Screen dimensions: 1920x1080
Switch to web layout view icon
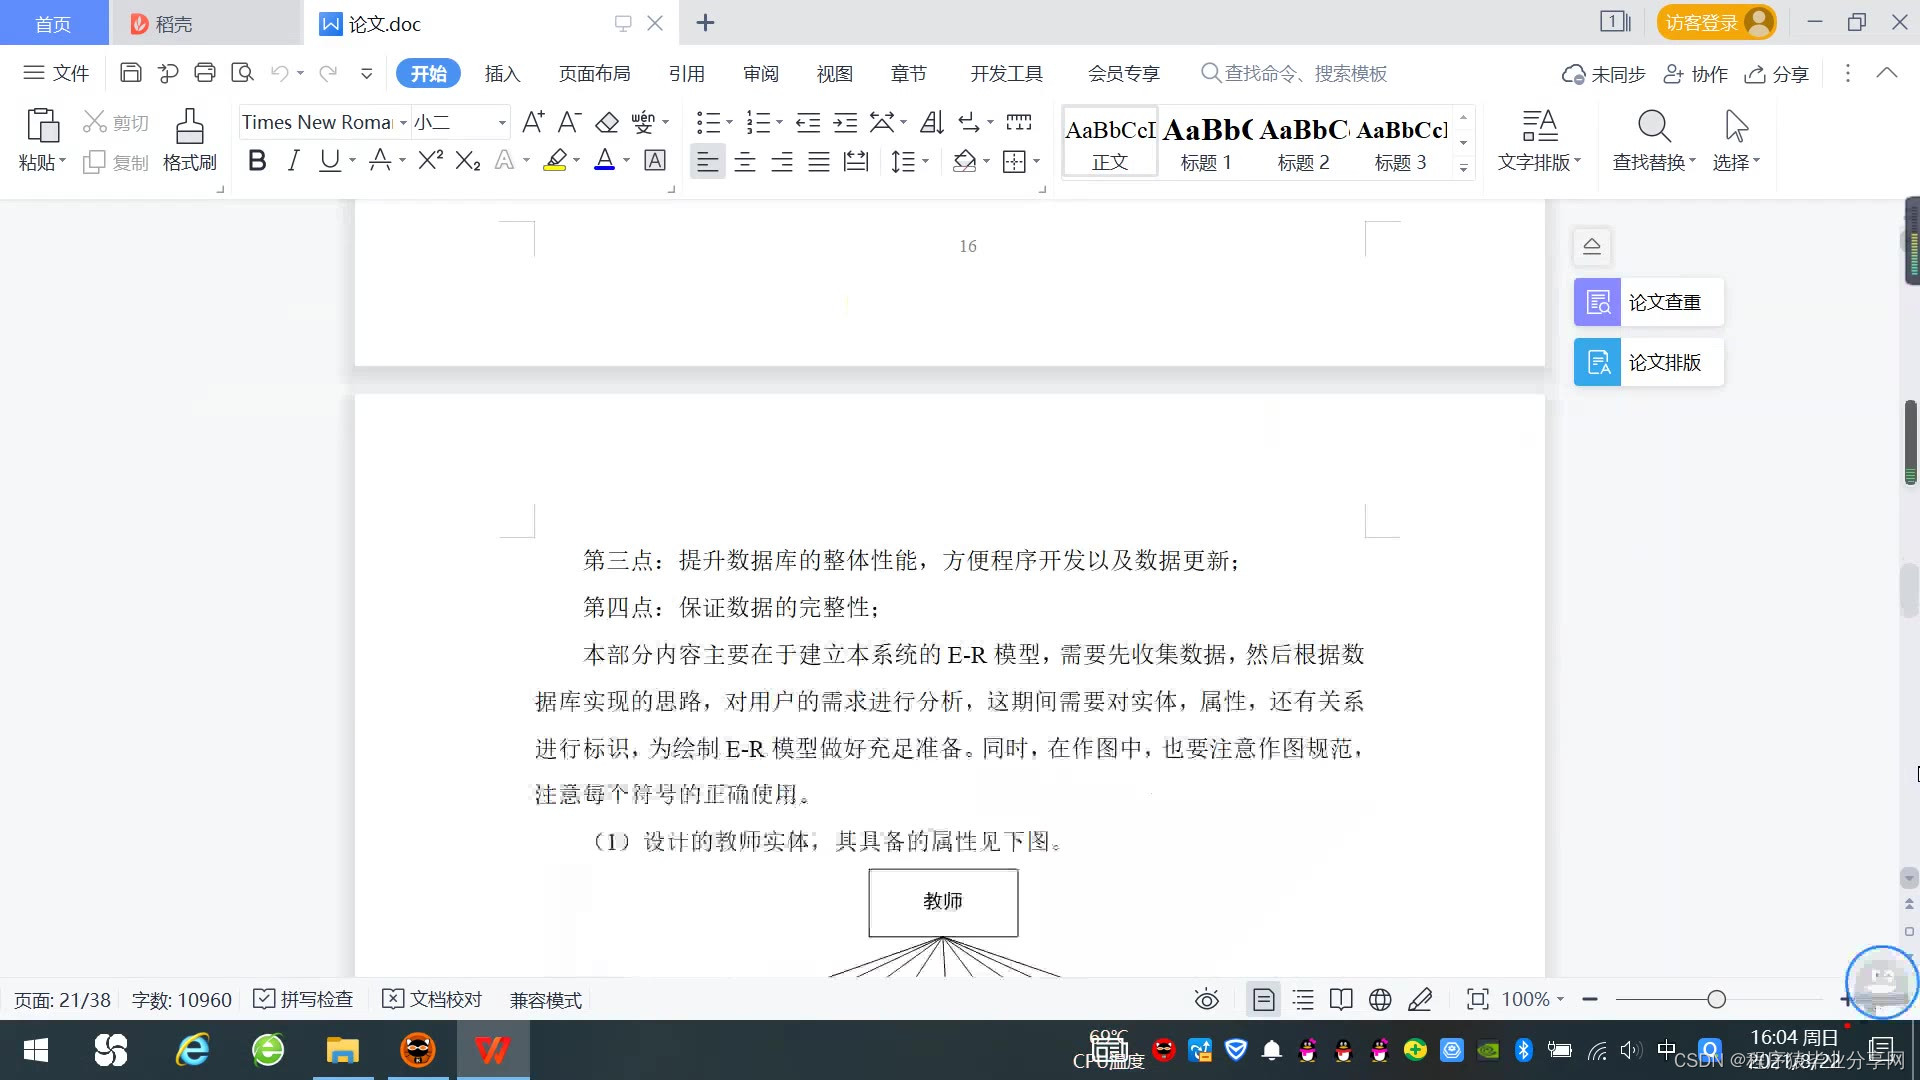point(1380,999)
